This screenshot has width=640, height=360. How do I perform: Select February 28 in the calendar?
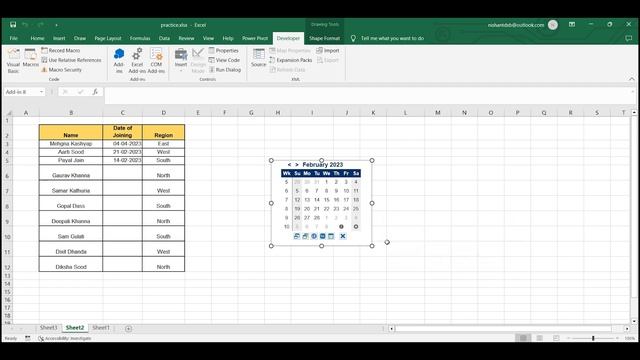[317, 218]
